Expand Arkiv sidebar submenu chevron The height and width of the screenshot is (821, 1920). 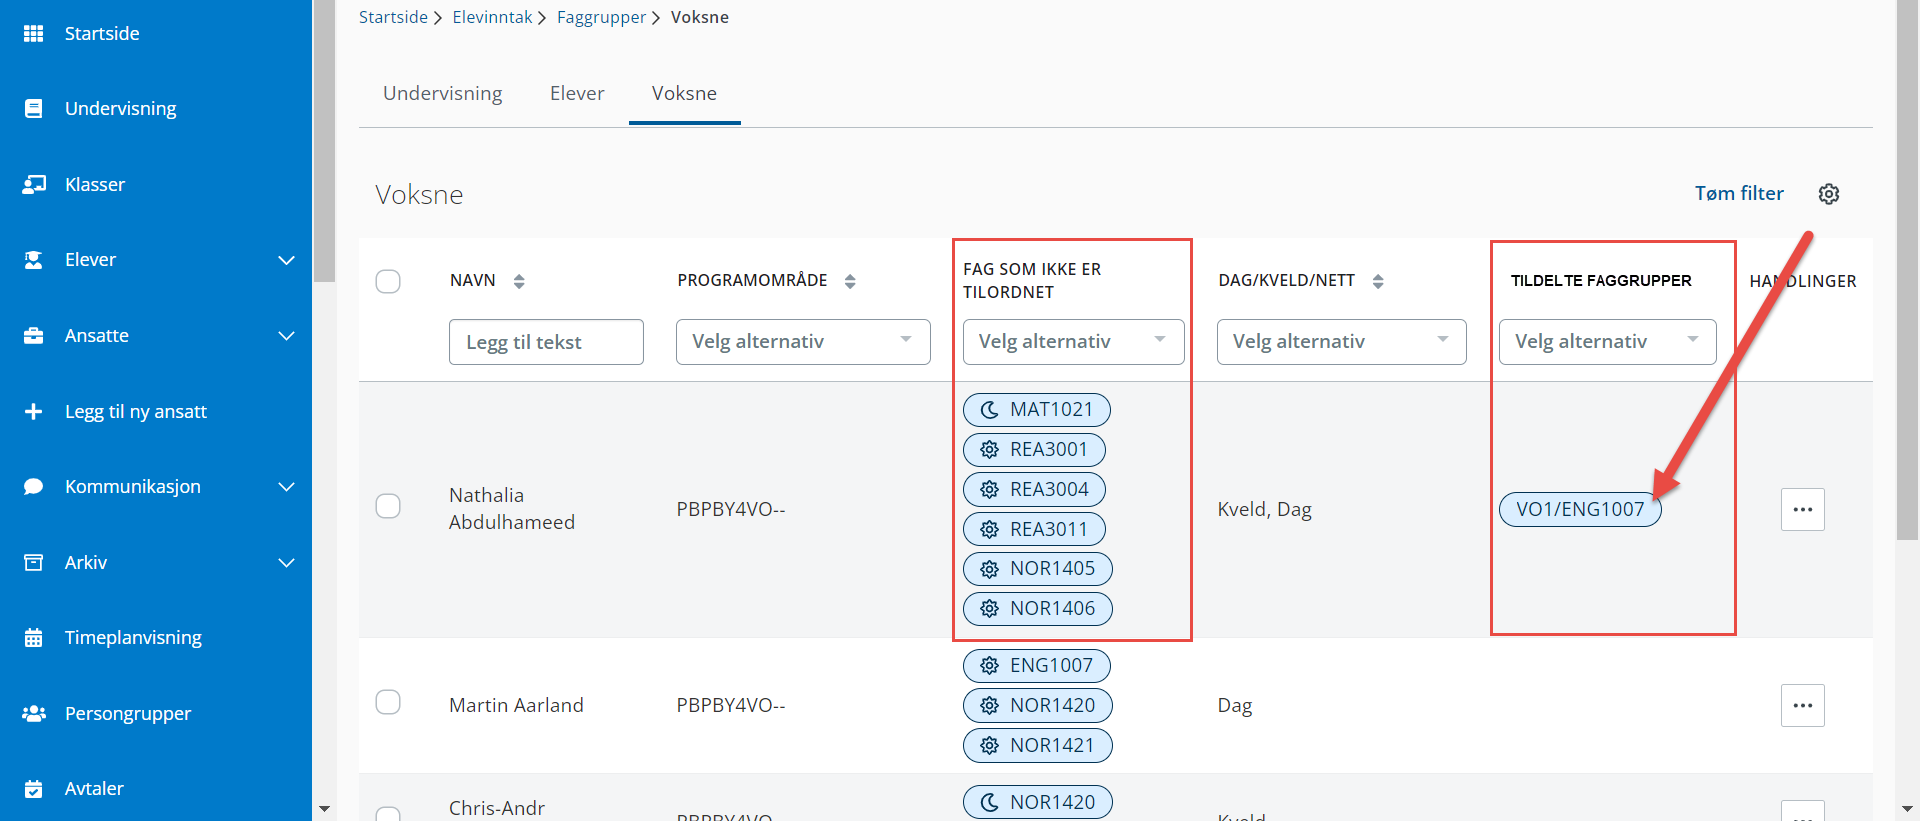tap(286, 563)
